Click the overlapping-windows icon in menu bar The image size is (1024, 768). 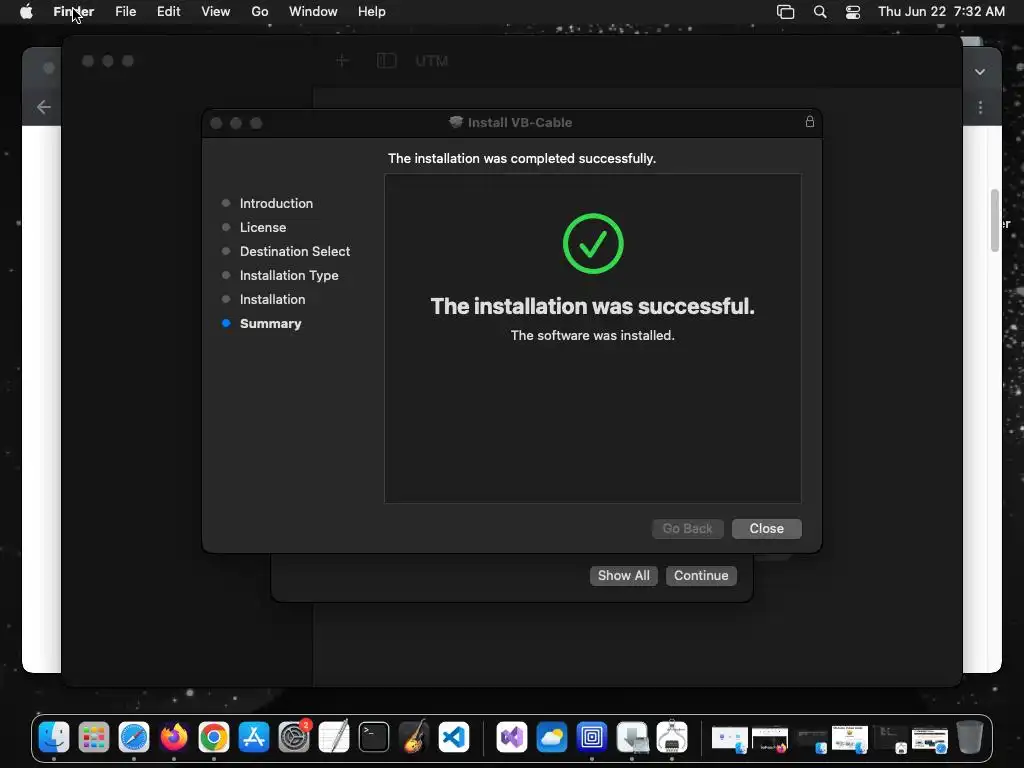tap(786, 12)
